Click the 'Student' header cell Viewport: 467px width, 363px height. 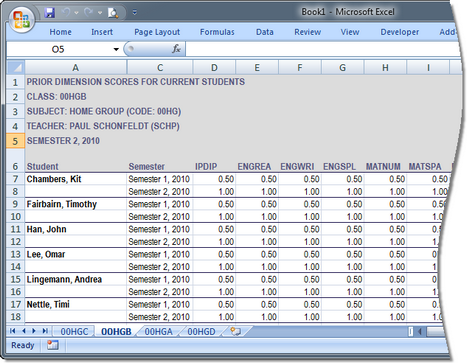(x=76, y=166)
